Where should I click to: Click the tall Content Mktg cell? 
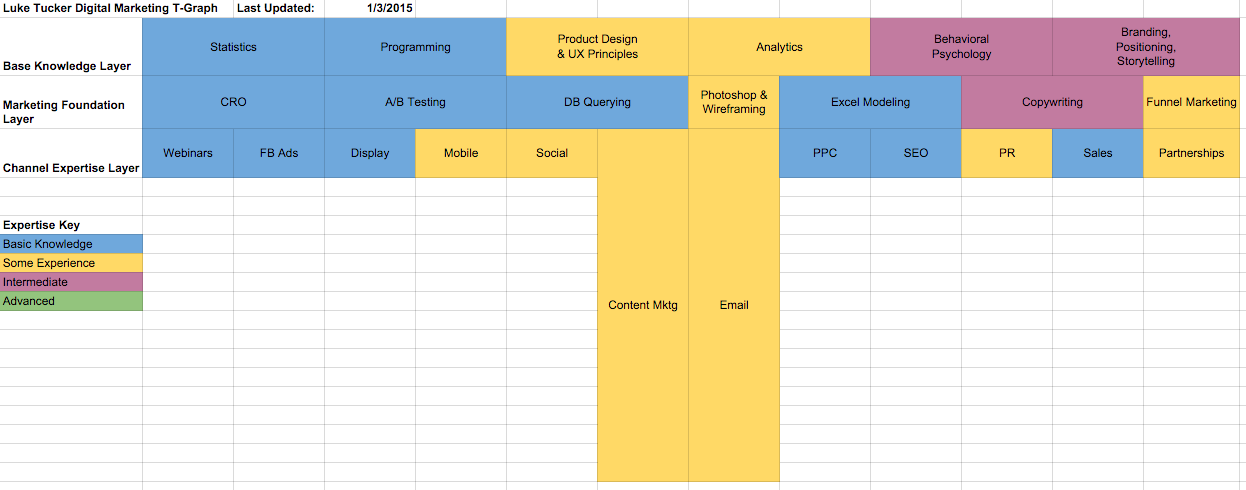point(643,305)
